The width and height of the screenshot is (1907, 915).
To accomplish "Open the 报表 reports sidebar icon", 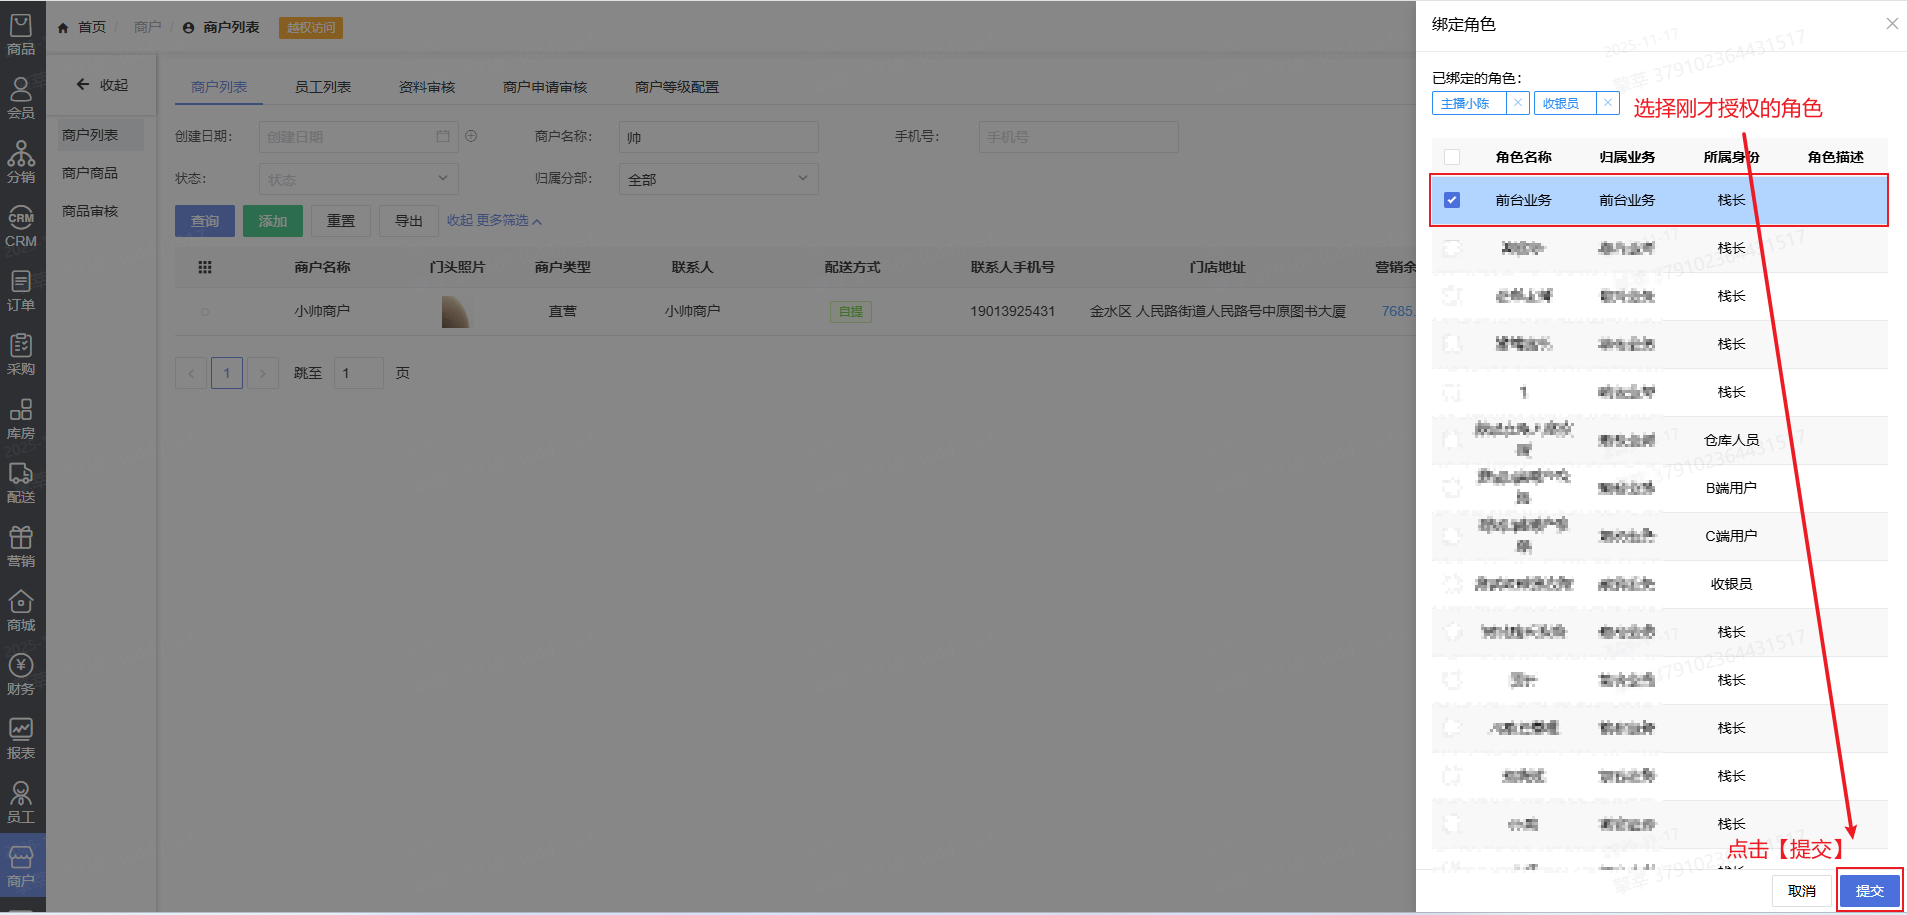I will (x=21, y=739).
